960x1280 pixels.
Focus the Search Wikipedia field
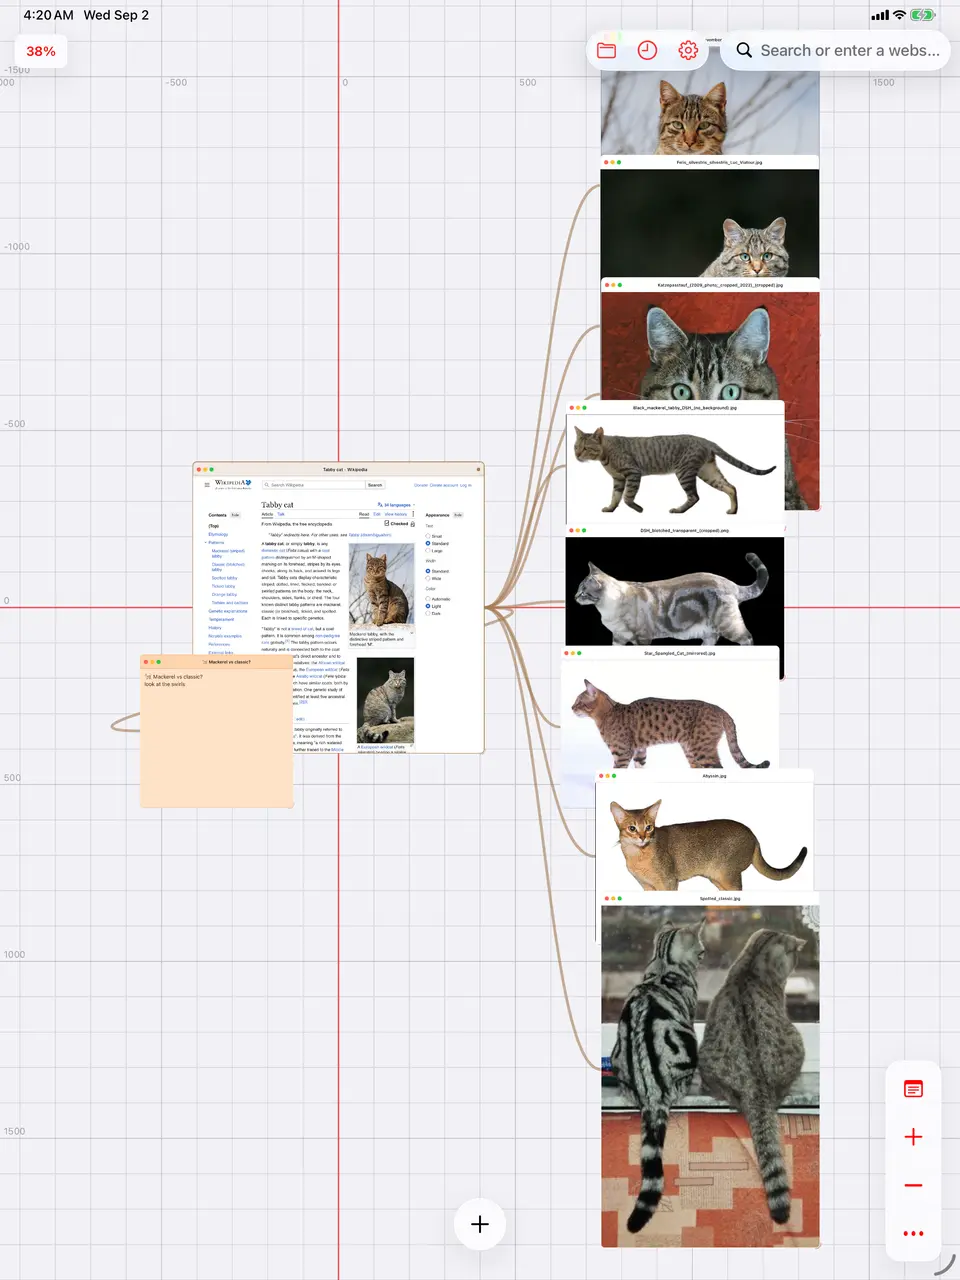tap(314, 485)
